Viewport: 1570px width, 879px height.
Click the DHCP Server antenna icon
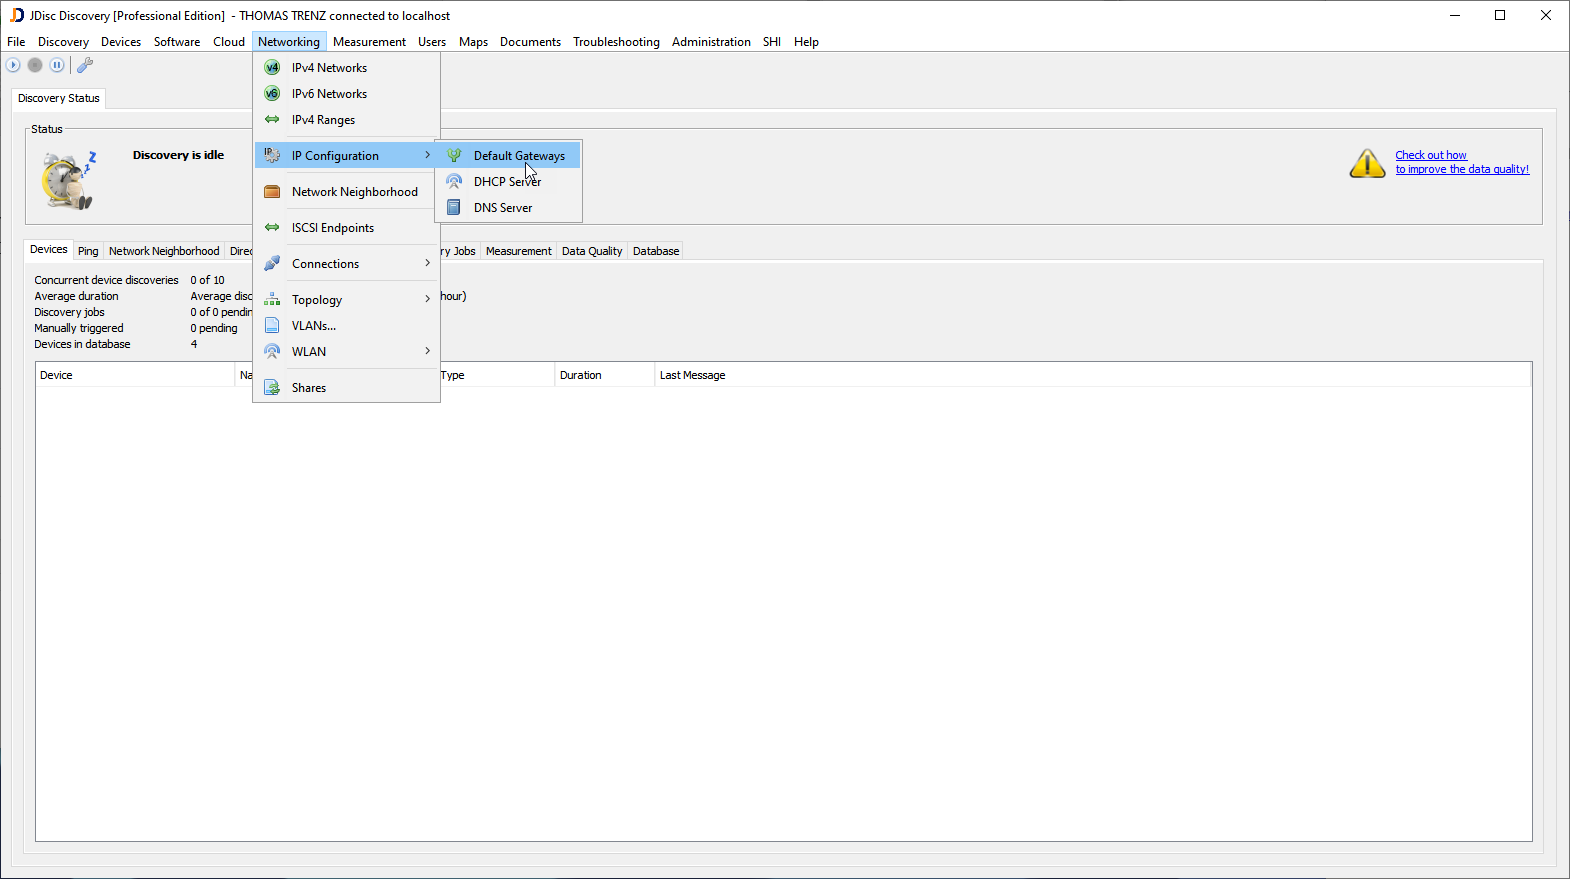point(454,182)
